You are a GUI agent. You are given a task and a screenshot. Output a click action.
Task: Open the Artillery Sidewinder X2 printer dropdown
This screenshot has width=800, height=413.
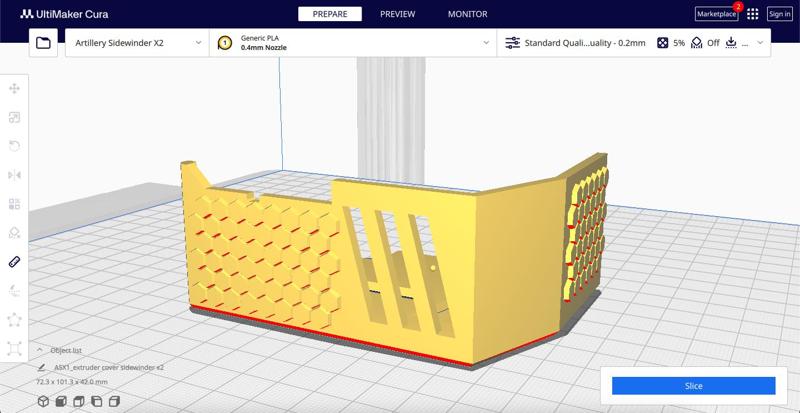(x=137, y=43)
